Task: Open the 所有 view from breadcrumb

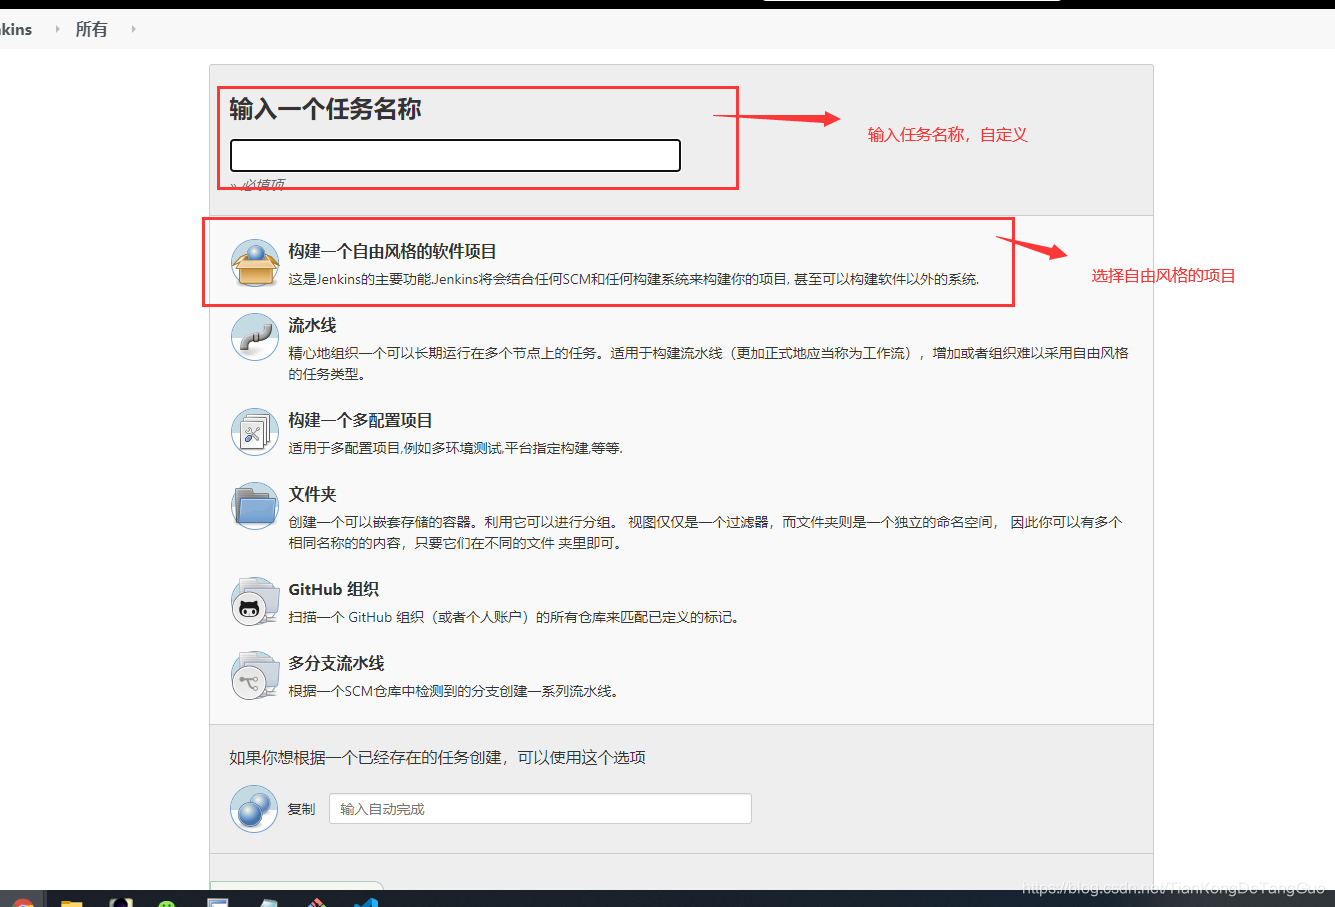Action: click(x=91, y=29)
